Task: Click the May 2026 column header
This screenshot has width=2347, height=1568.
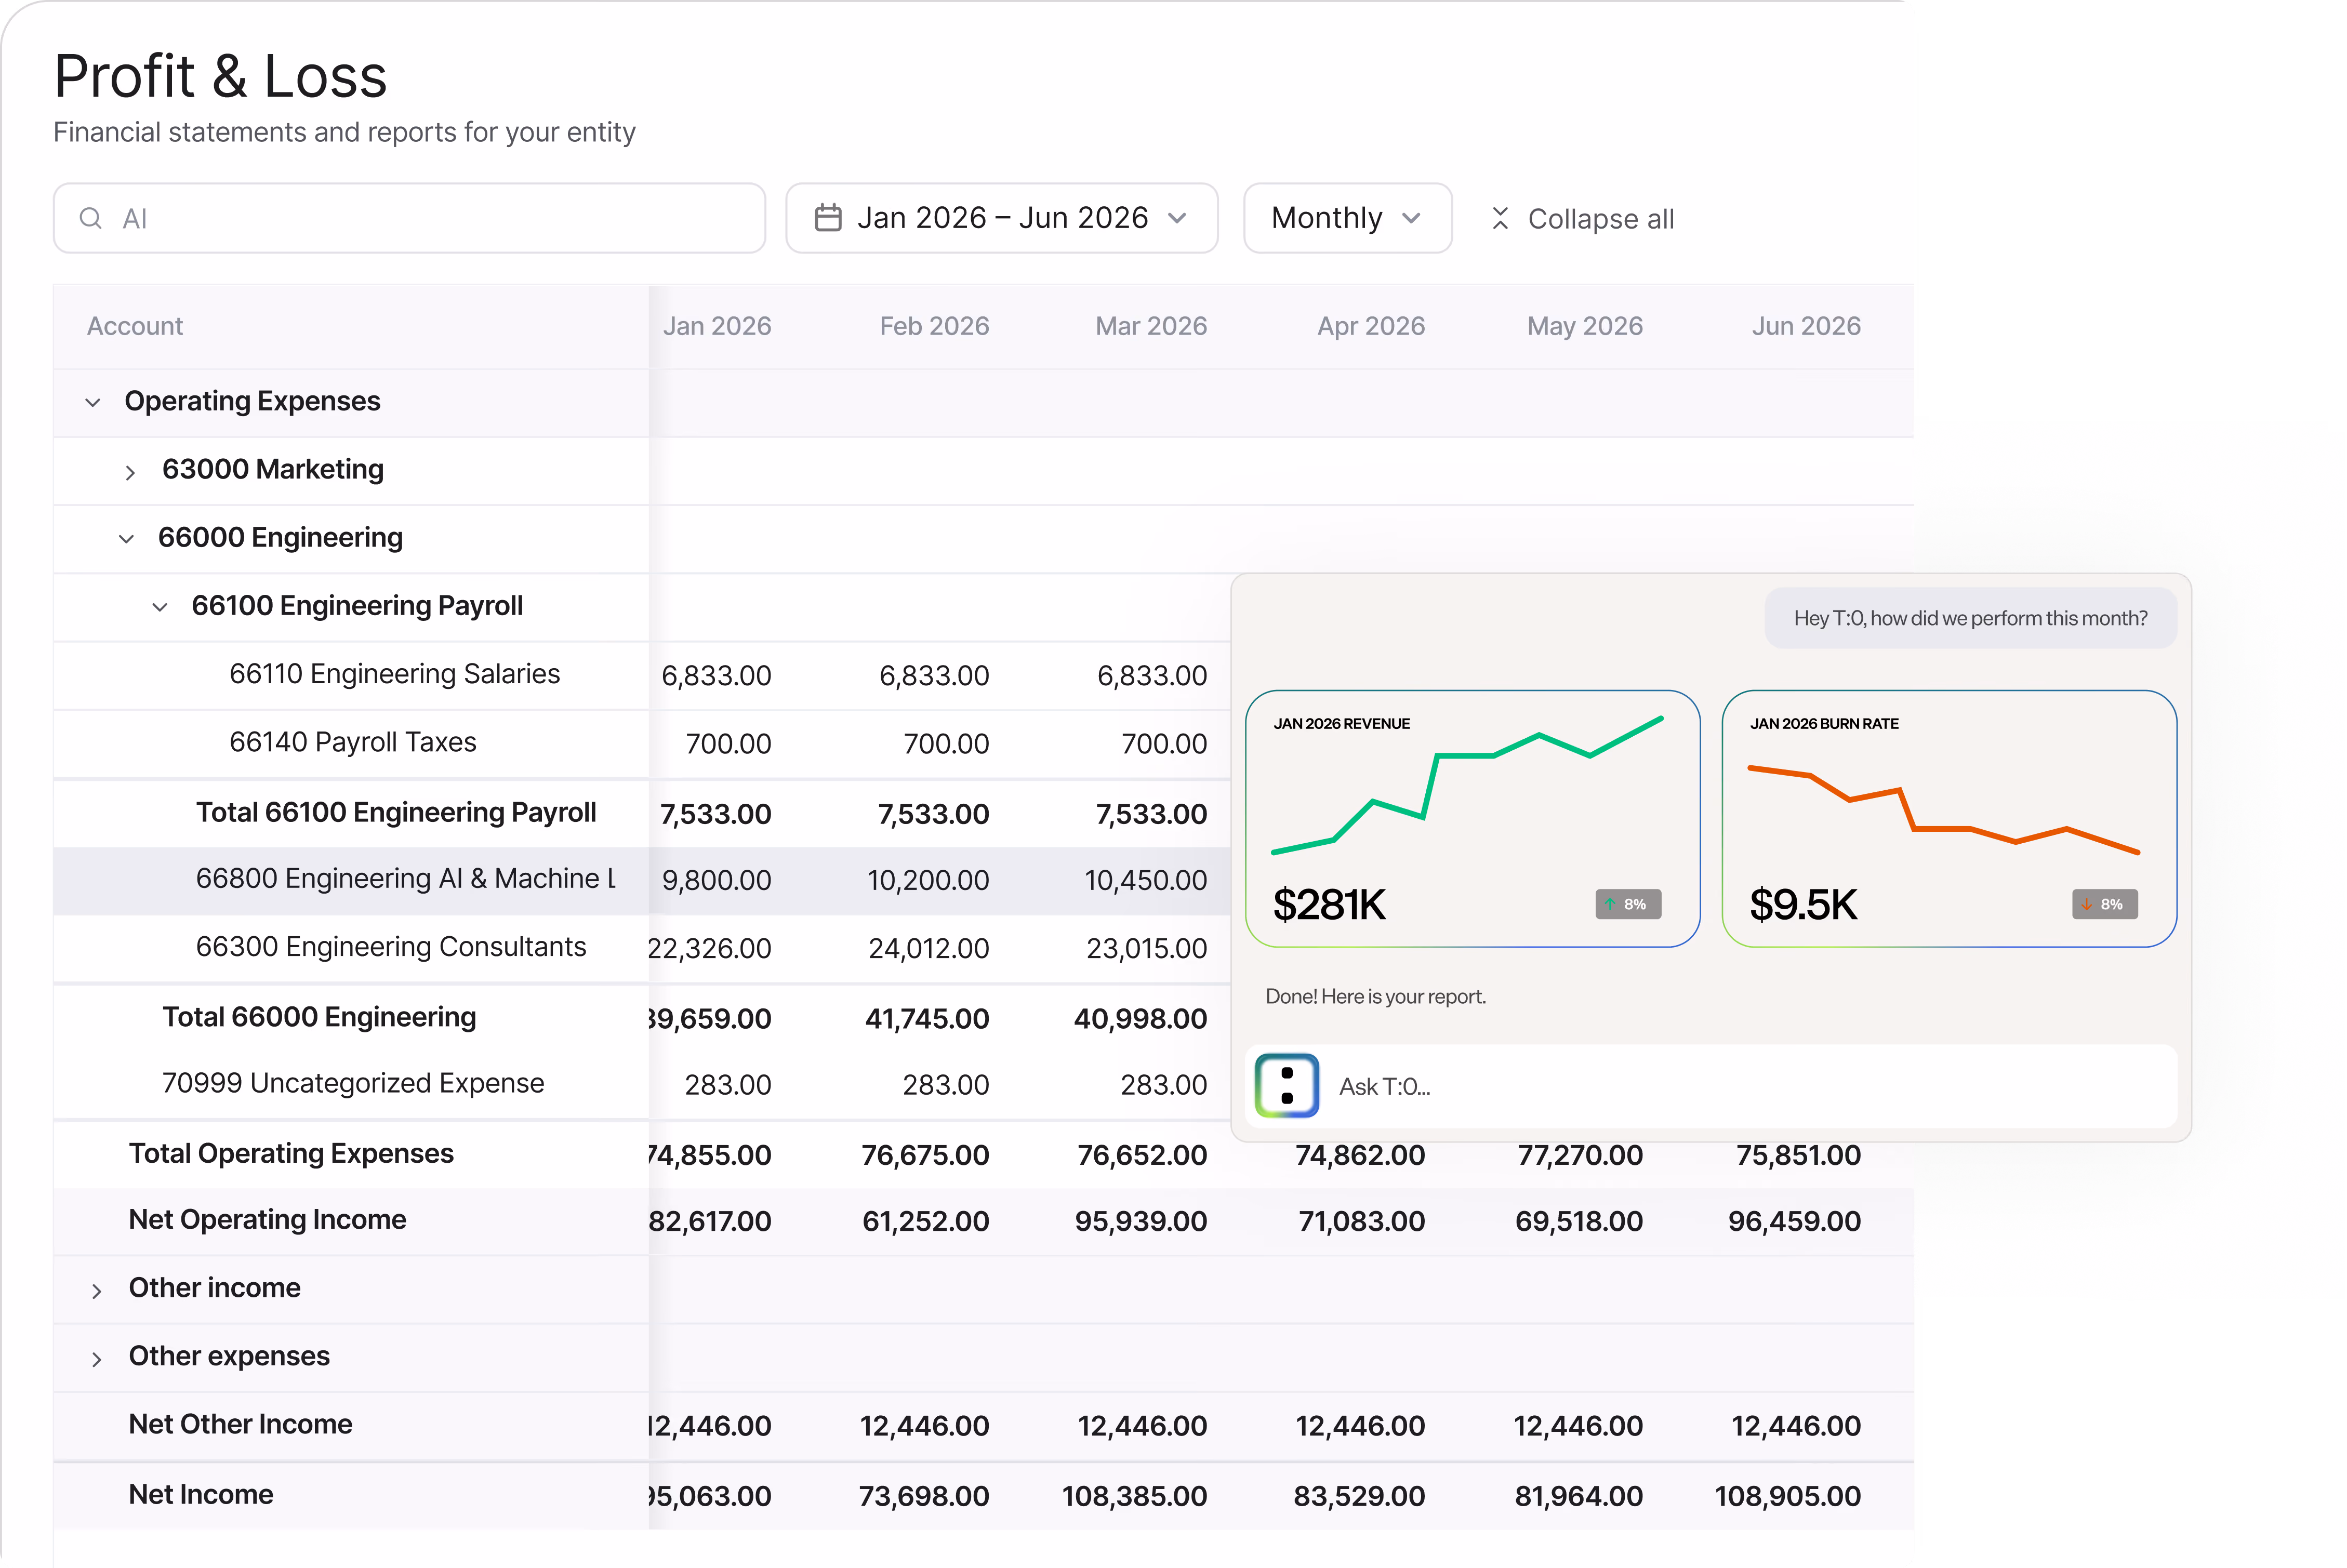Action: 1585,326
